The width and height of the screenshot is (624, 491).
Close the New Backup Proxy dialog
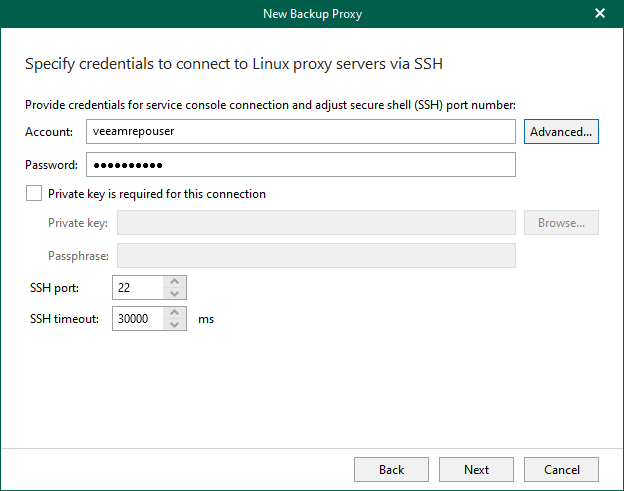(x=600, y=13)
